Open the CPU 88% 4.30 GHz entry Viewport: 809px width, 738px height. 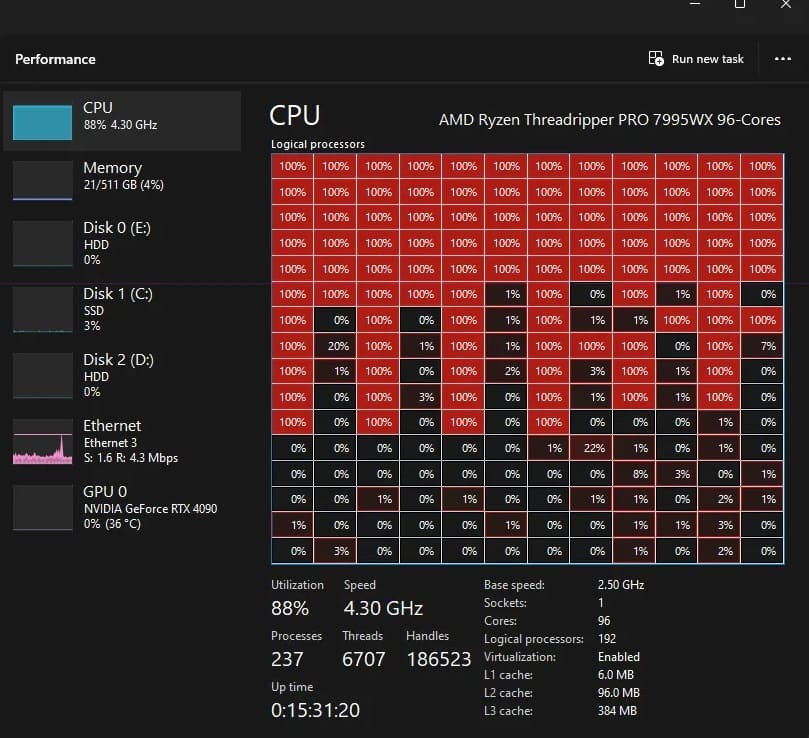[122, 121]
